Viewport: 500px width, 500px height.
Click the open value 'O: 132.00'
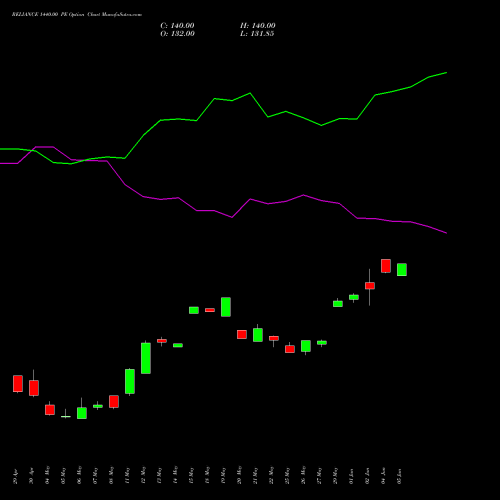pos(177,34)
